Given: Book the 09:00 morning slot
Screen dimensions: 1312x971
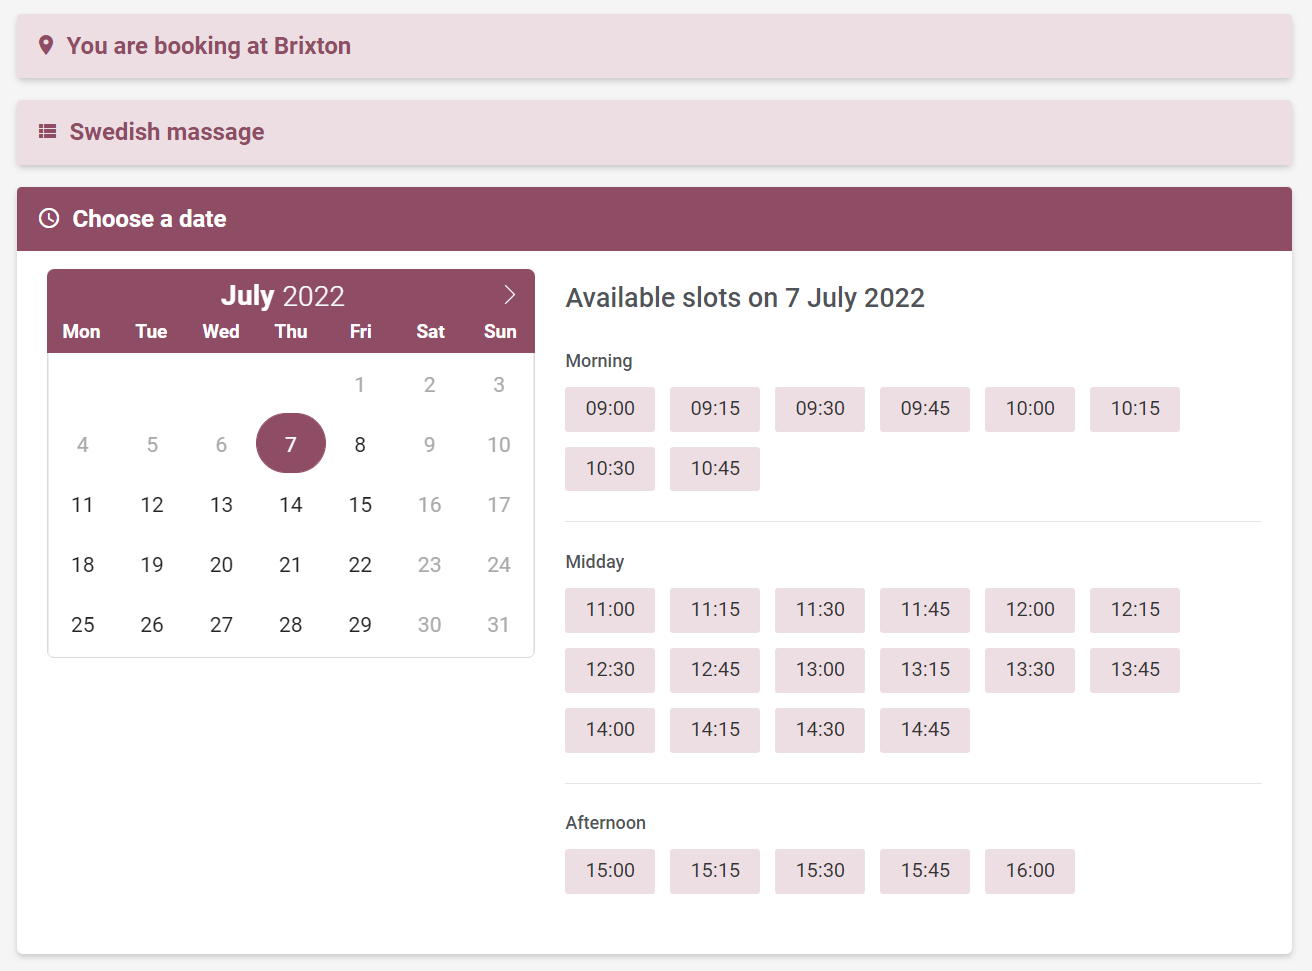Looking at the screenshot, I should pos(610,409).
